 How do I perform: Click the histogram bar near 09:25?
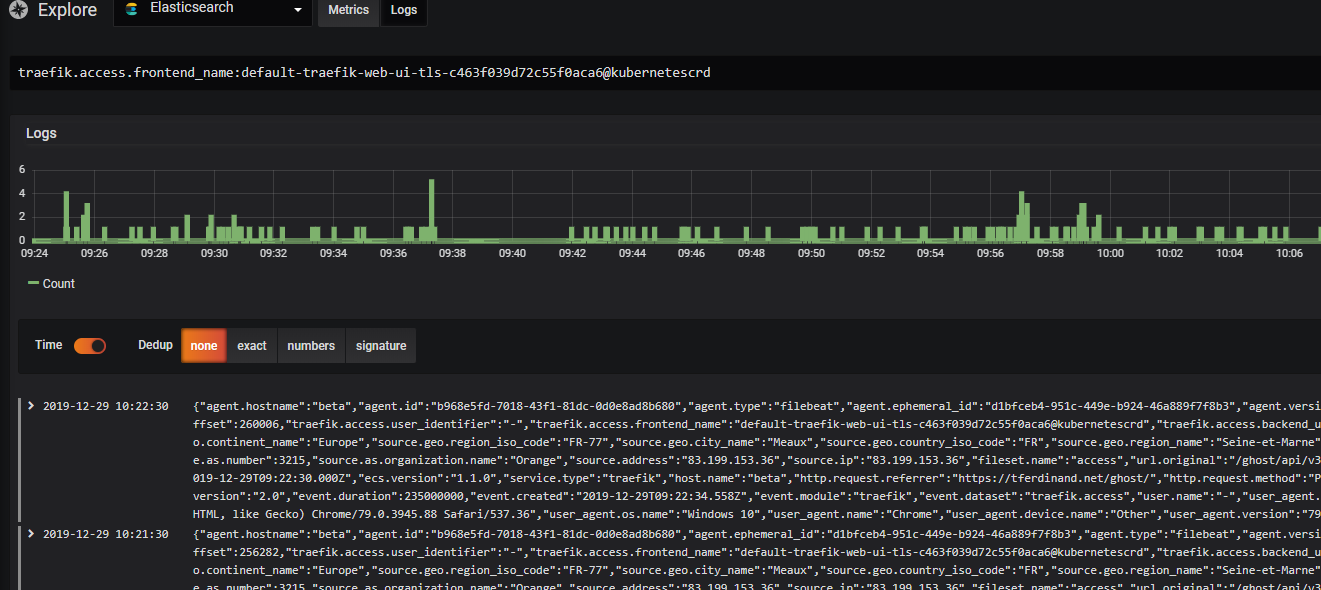66,216
